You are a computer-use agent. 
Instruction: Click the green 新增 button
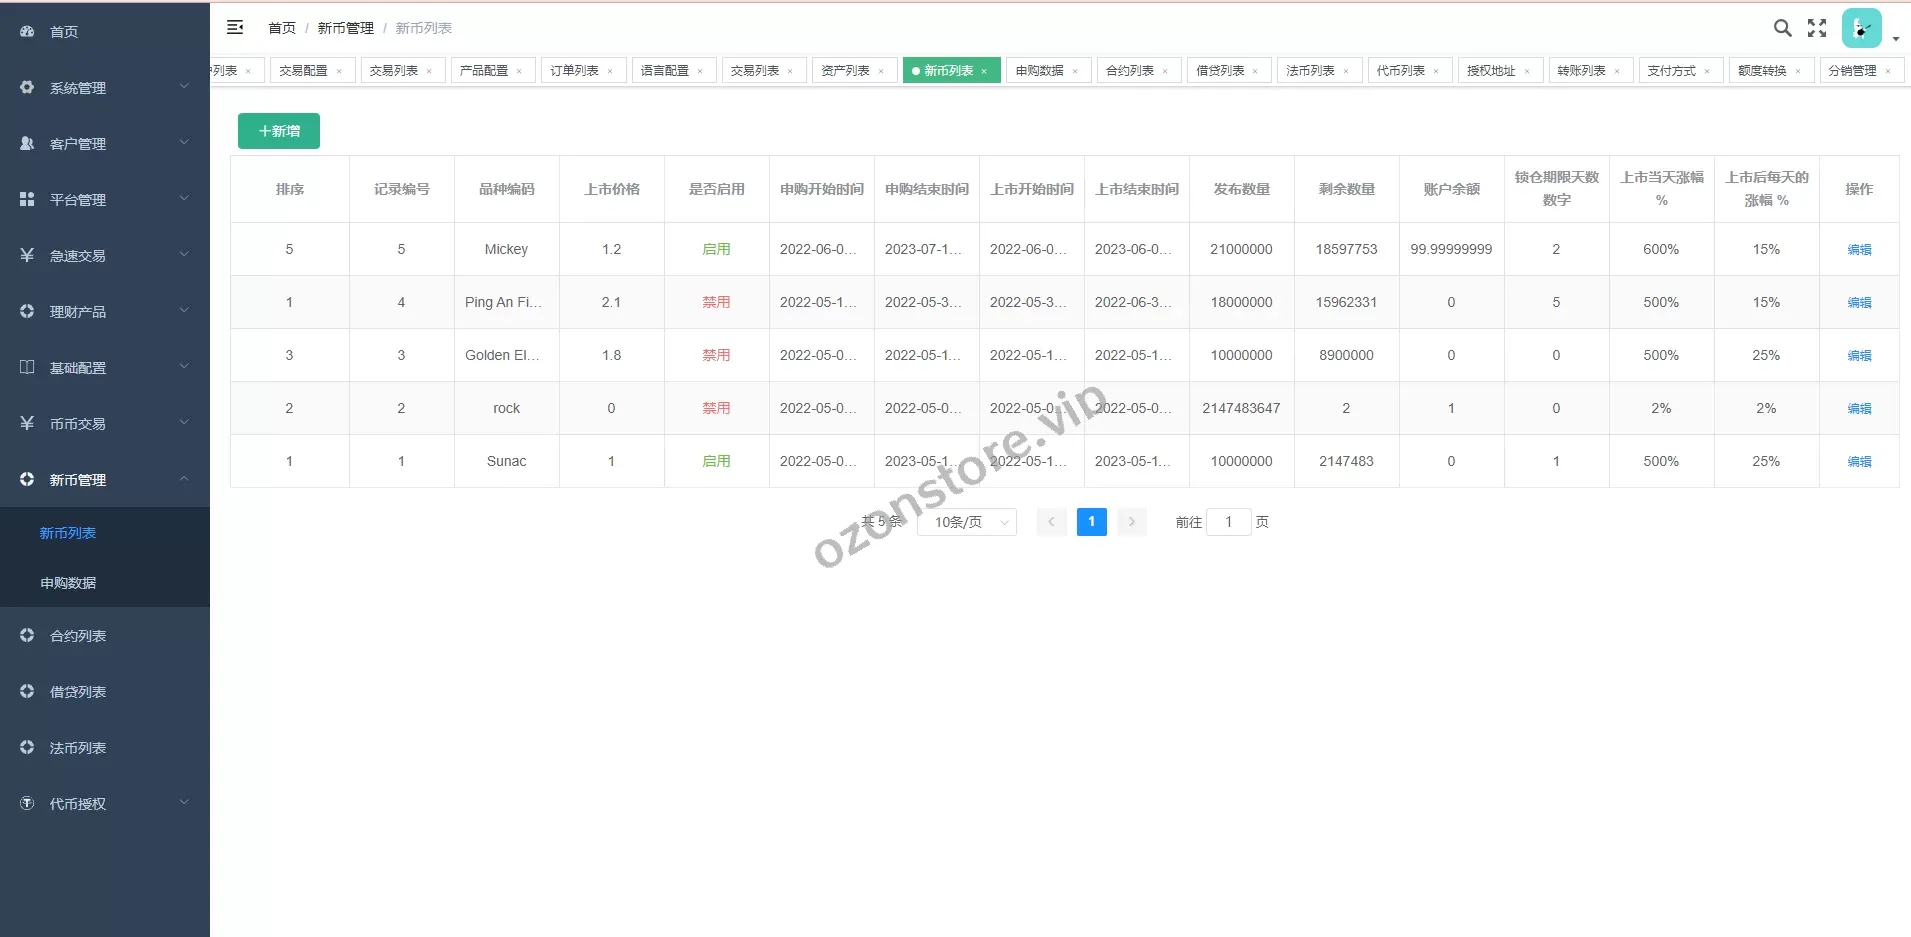pos(279,131)
